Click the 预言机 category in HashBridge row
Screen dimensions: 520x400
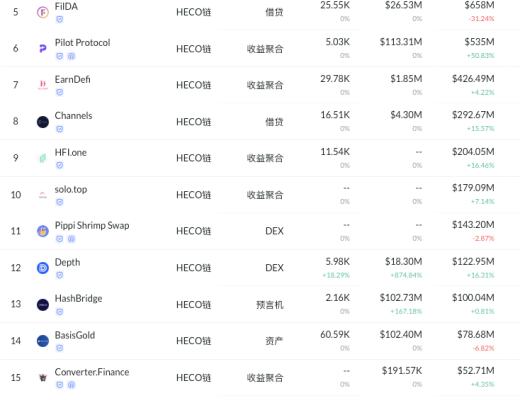(x=270, y=305)
